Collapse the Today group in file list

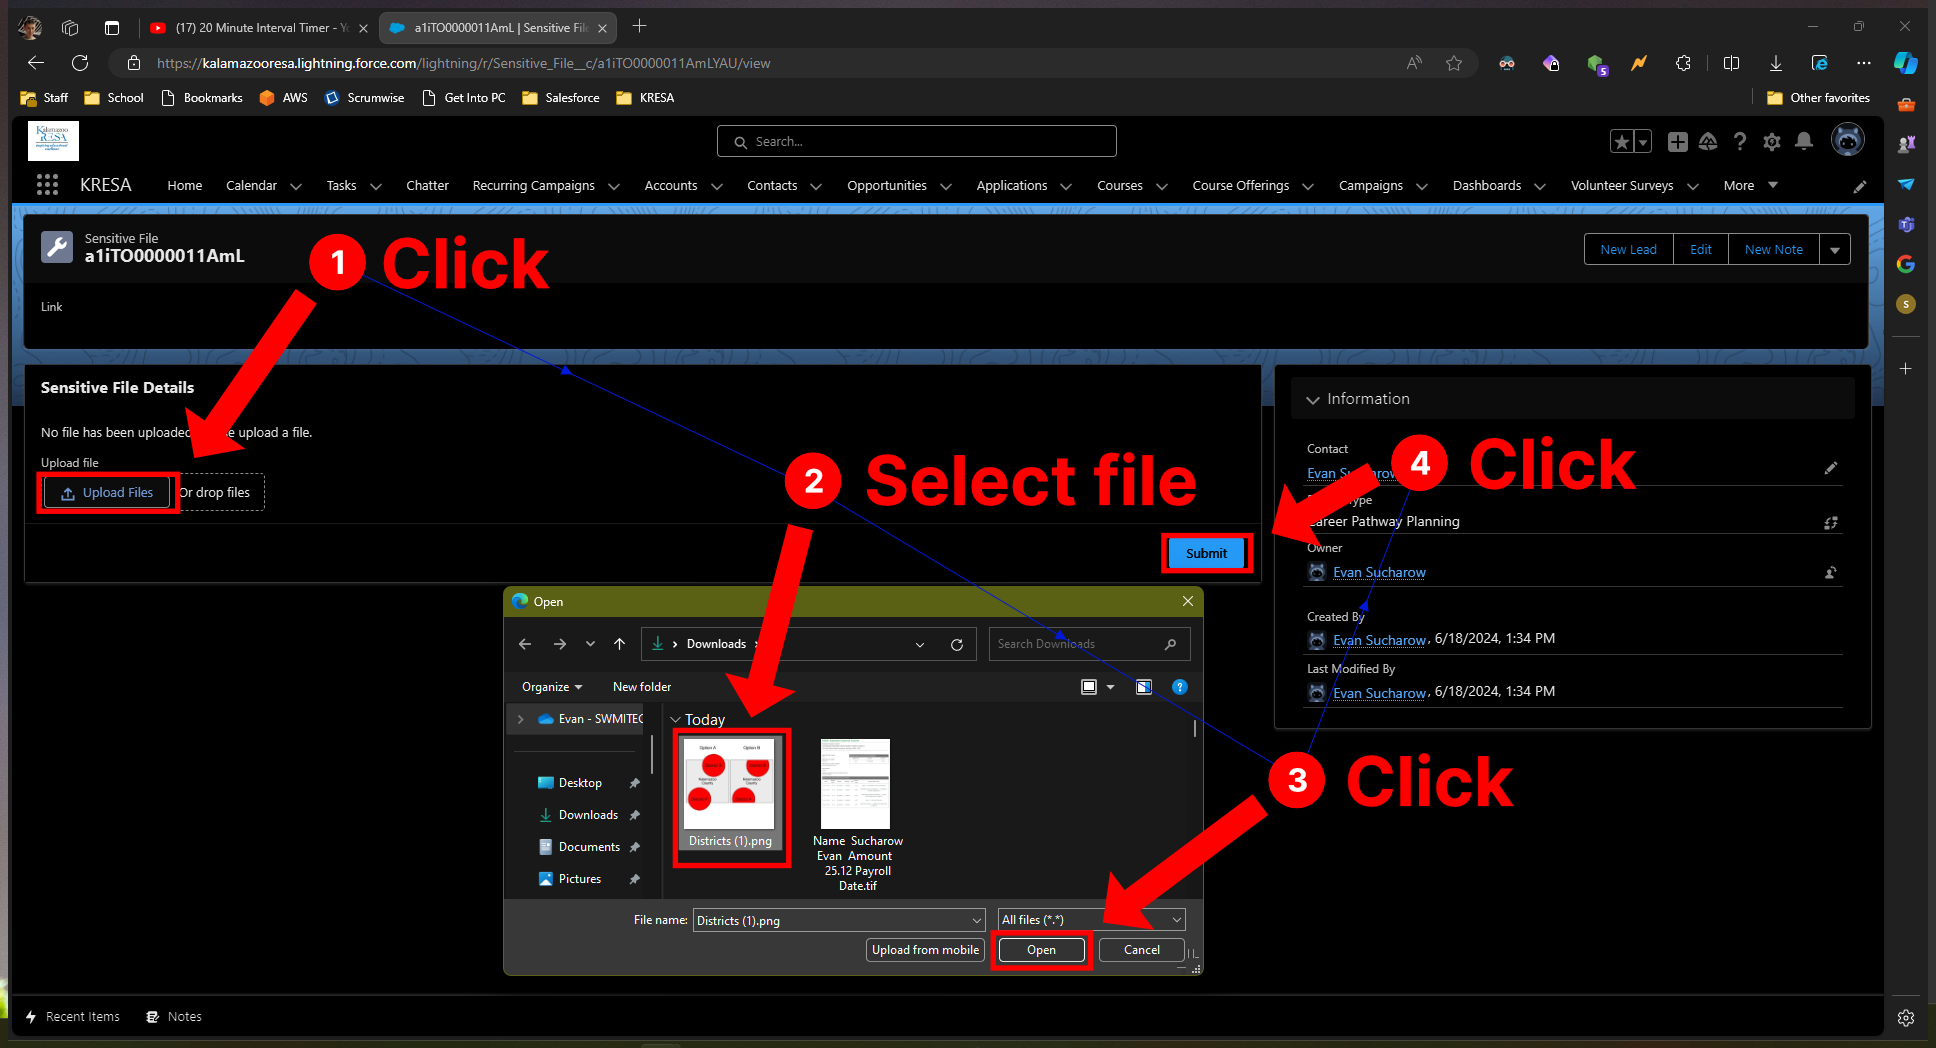676,720
